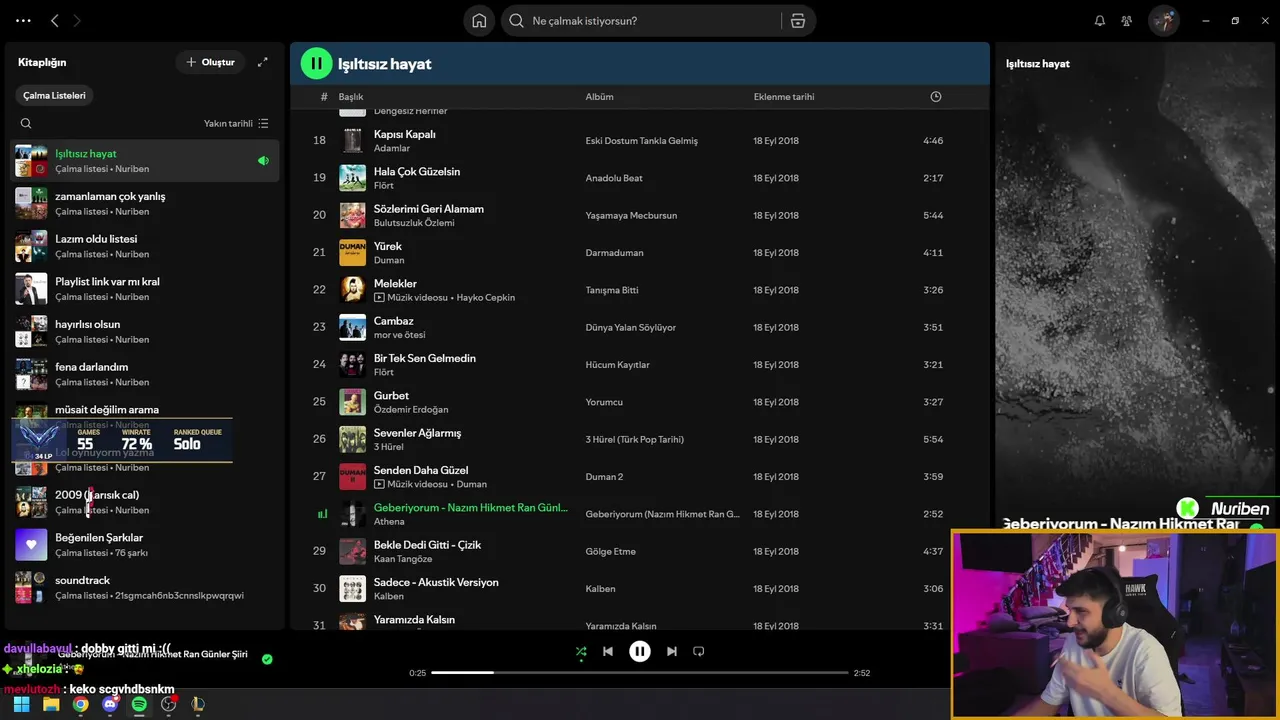Open 'hayırlısı olsun' playlist
The height and width of the screenshot is (720, 1280).
click(x=145, y=331)
